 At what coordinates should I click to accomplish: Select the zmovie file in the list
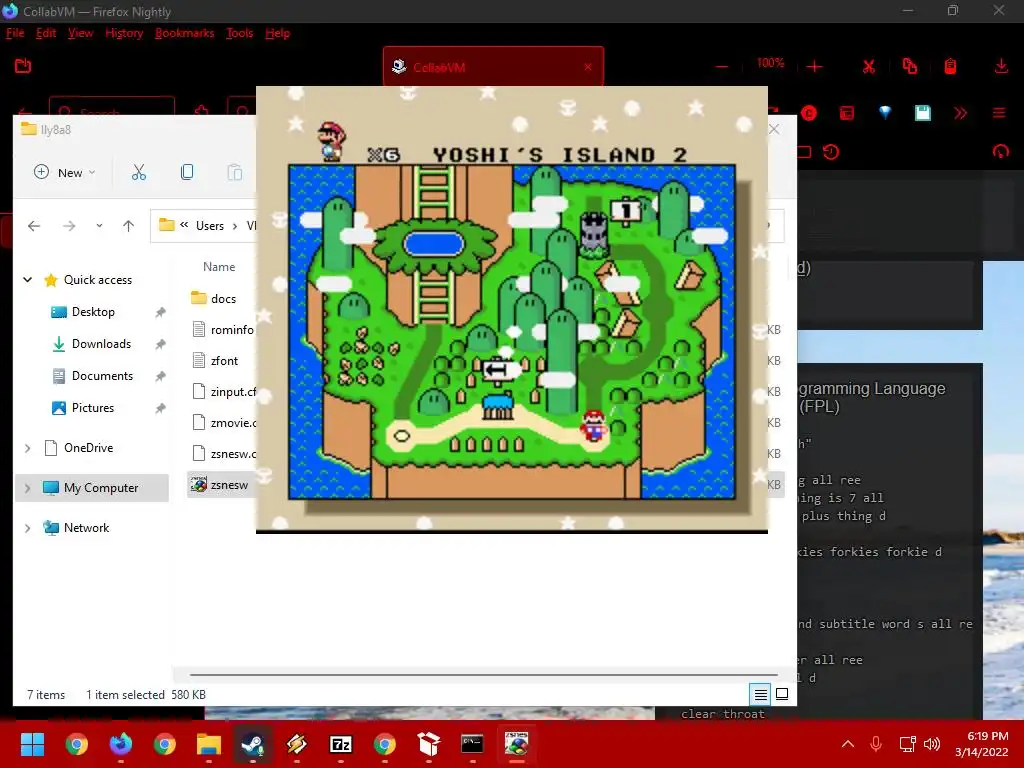(x=222, y=423)
